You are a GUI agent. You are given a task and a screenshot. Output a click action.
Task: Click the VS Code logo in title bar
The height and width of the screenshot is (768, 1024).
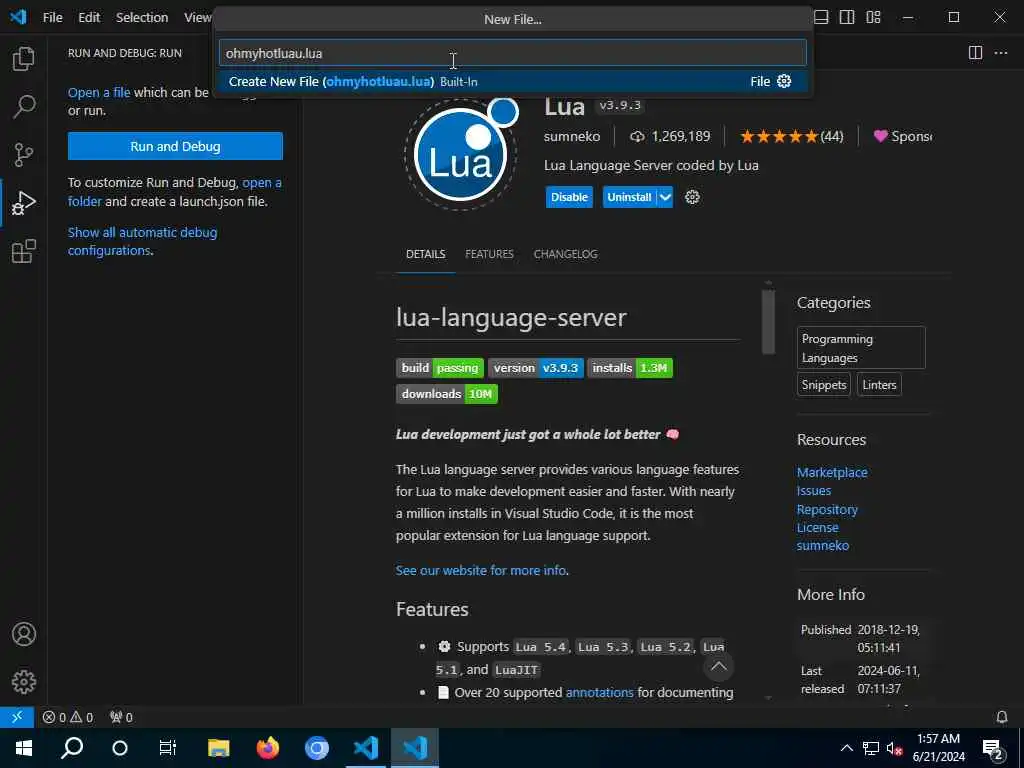point(18,17)
